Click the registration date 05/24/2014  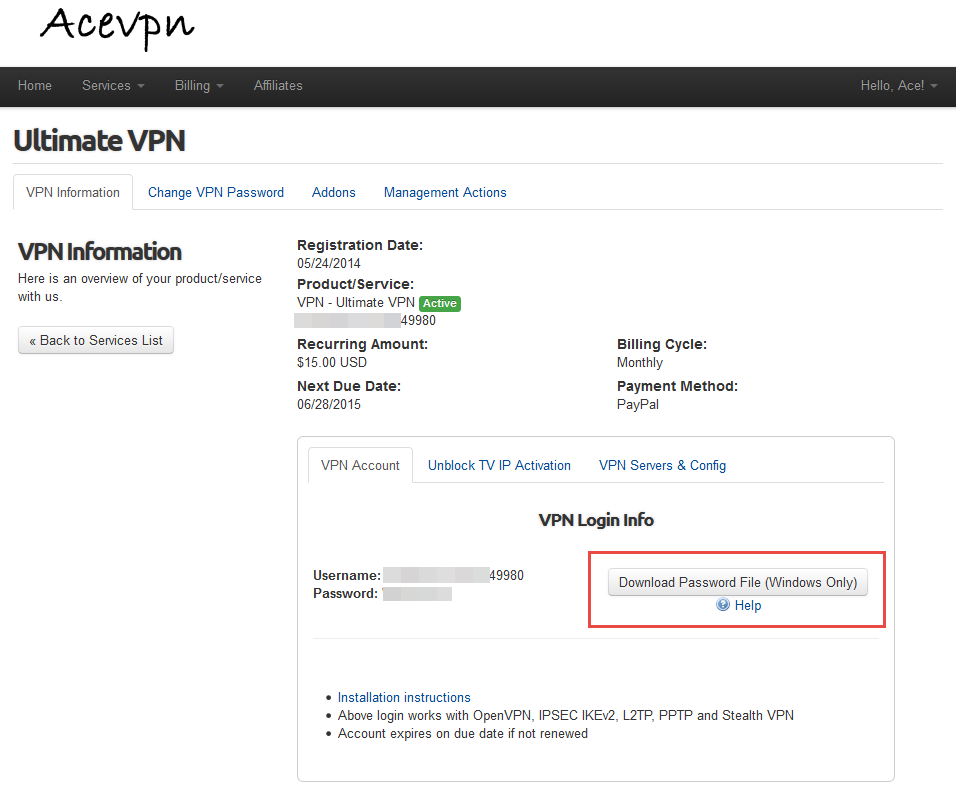pyautogui.click(x=329, y=263)
